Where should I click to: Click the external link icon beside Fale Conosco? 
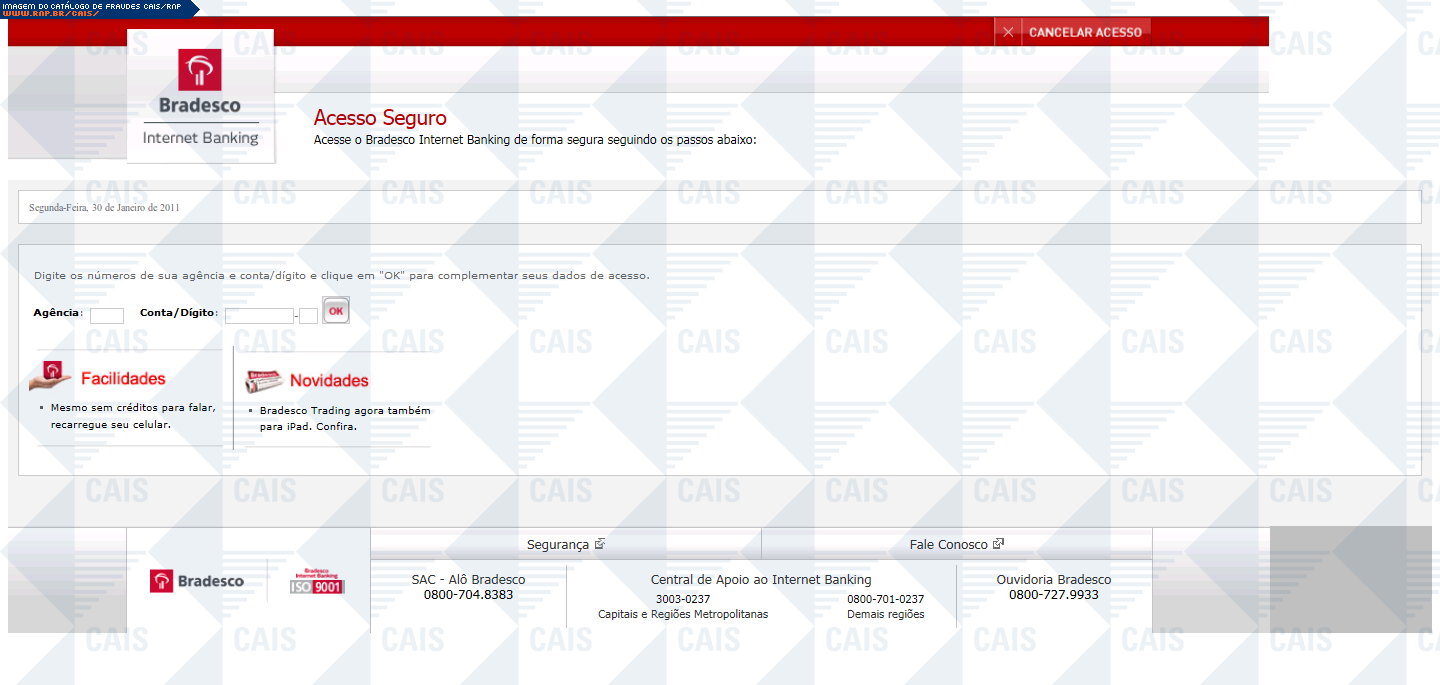coord(998,544)
